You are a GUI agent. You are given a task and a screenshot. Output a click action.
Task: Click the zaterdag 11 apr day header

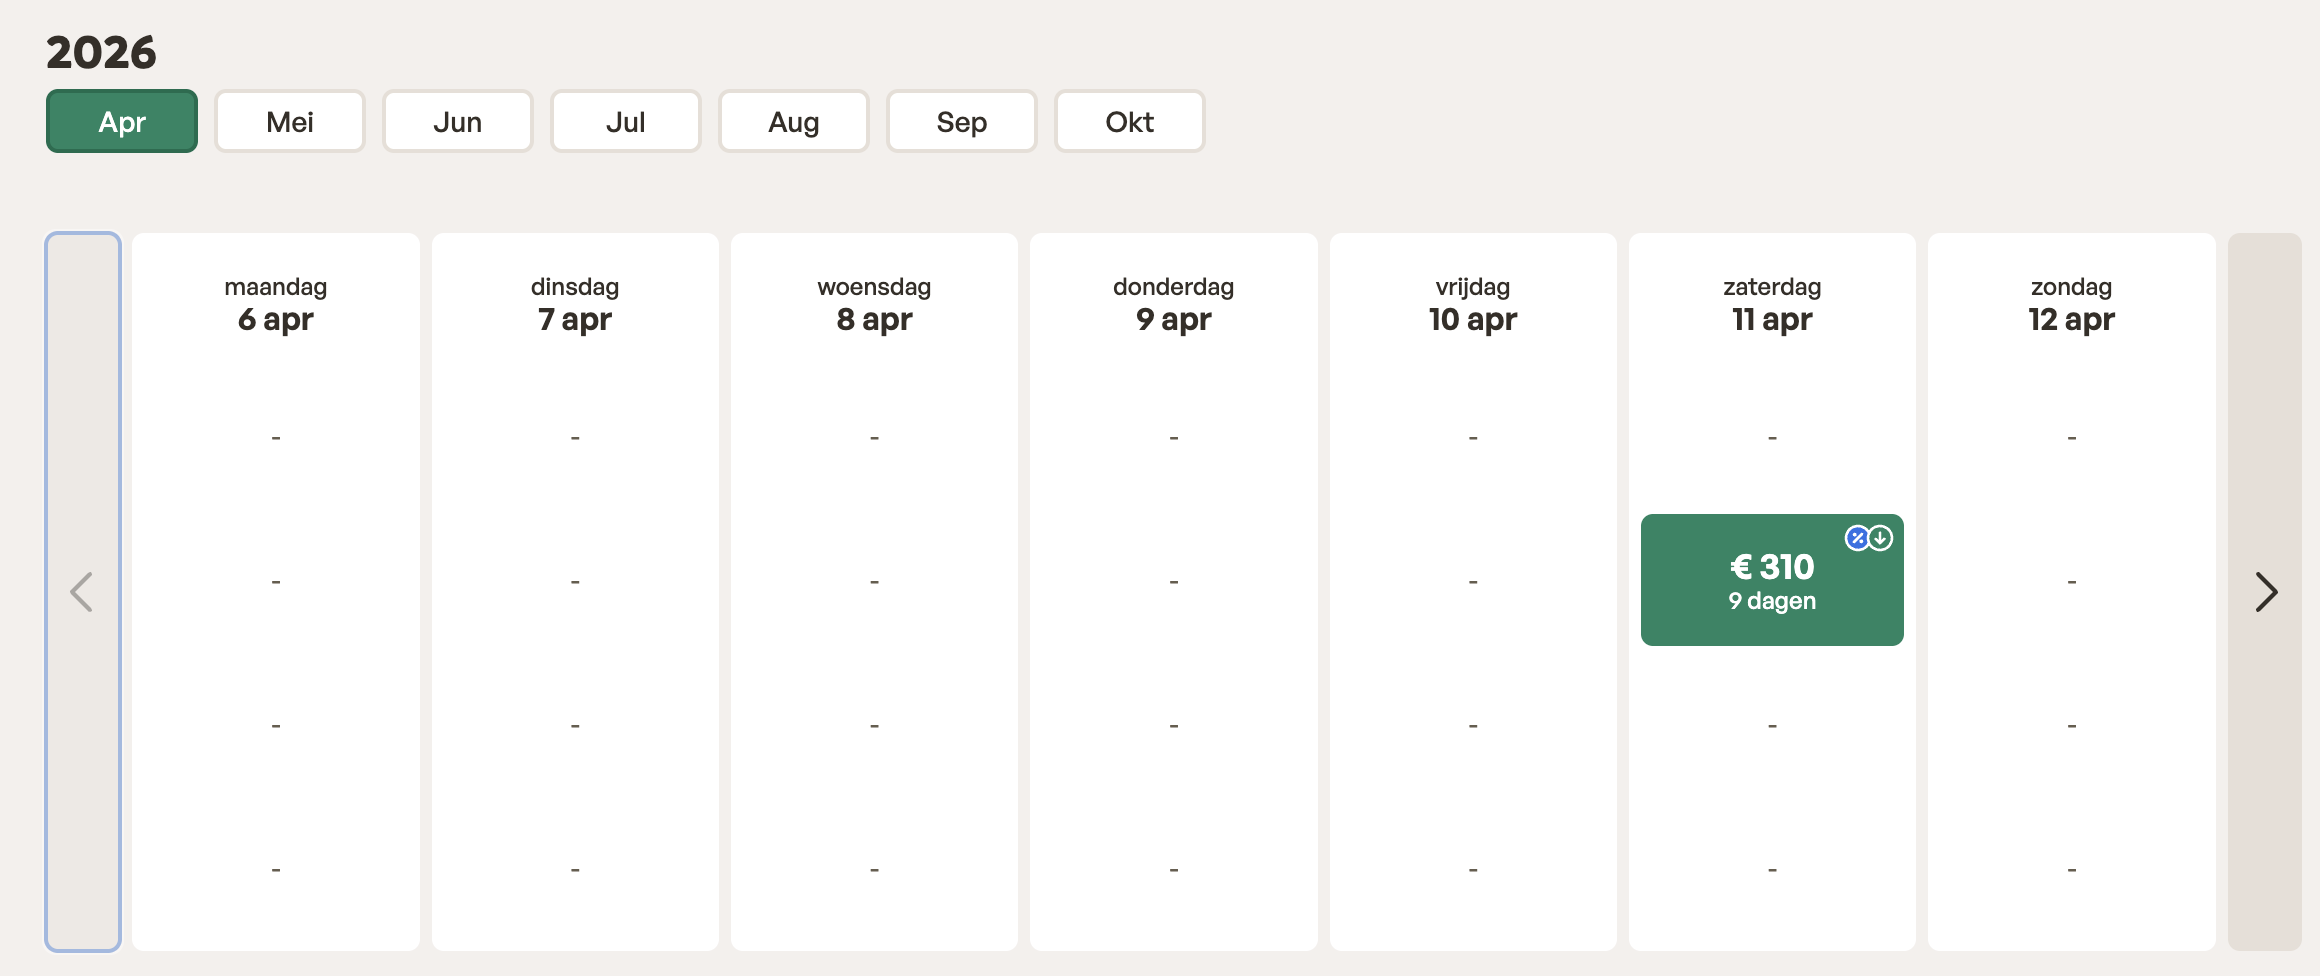point(1772,304)
